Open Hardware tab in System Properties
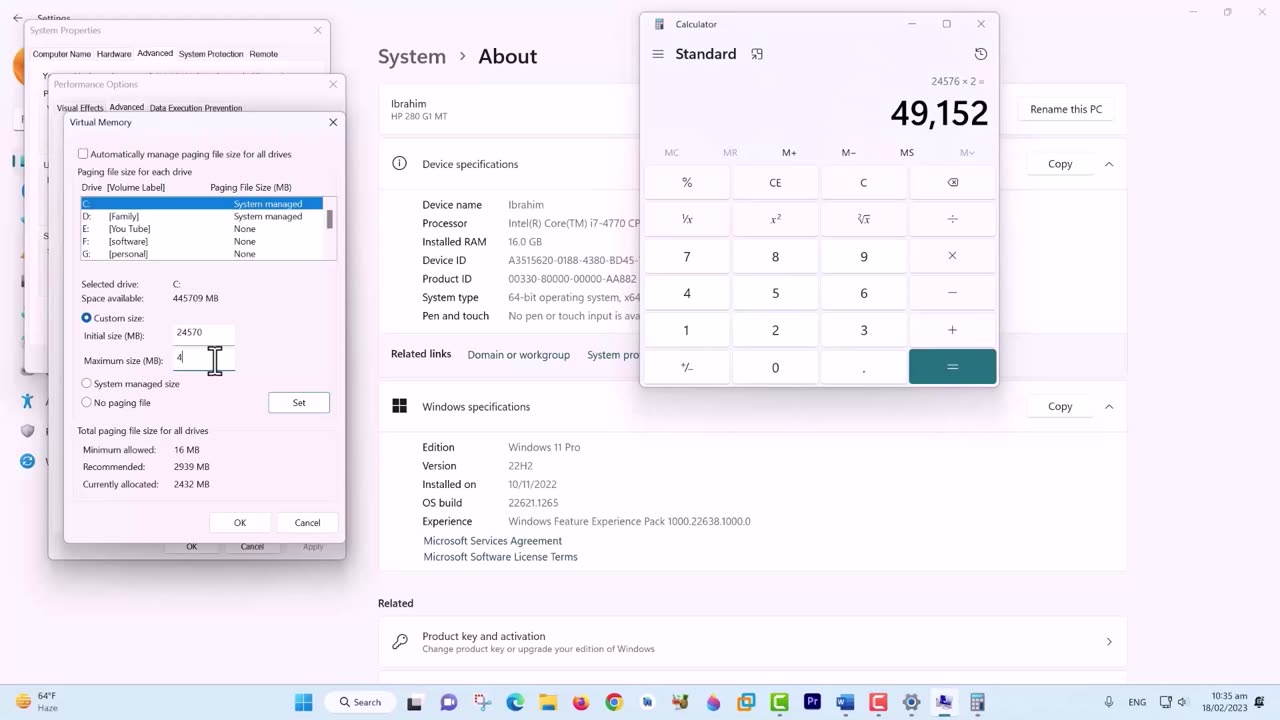Viewport: 1280px width, 720px height. (x=114, y=54)
